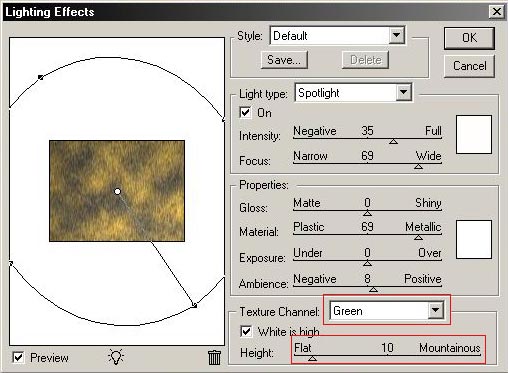The height and width of the screenshot is (373, 508).
Task: Click the Cancel button
Action: [469, 66]
